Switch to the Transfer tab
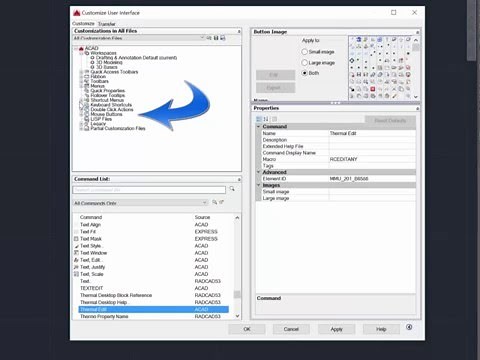The width and height of the screenshot is (480, 360). [x=107, y=24]
